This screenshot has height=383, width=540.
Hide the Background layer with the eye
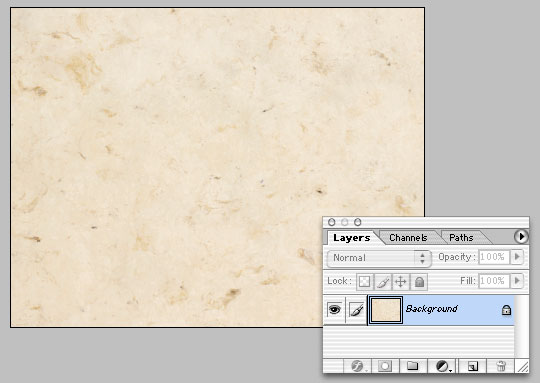(x=334, y=309)
